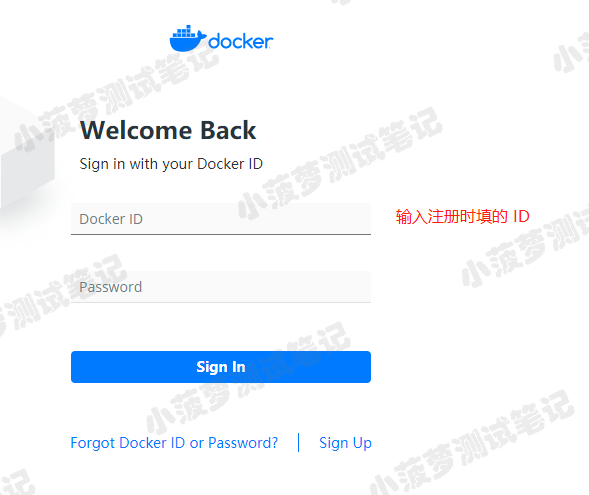The image size is (589, 495).
Task: Click the underline of the Docker ID field
Action: click(221, 234)
